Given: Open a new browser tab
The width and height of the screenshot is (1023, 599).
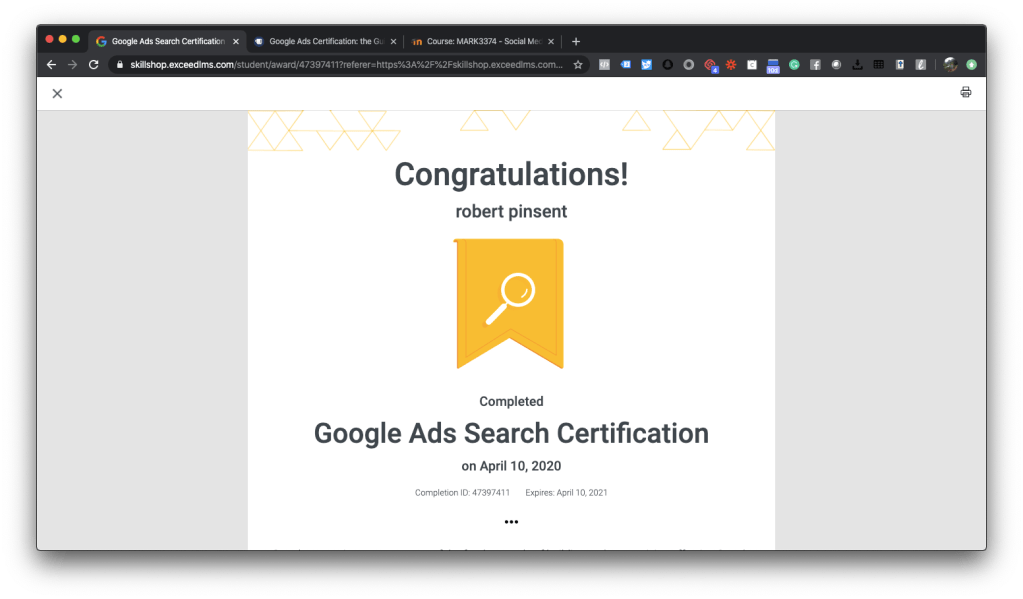Looking at the screenshot, I should 576,41.
